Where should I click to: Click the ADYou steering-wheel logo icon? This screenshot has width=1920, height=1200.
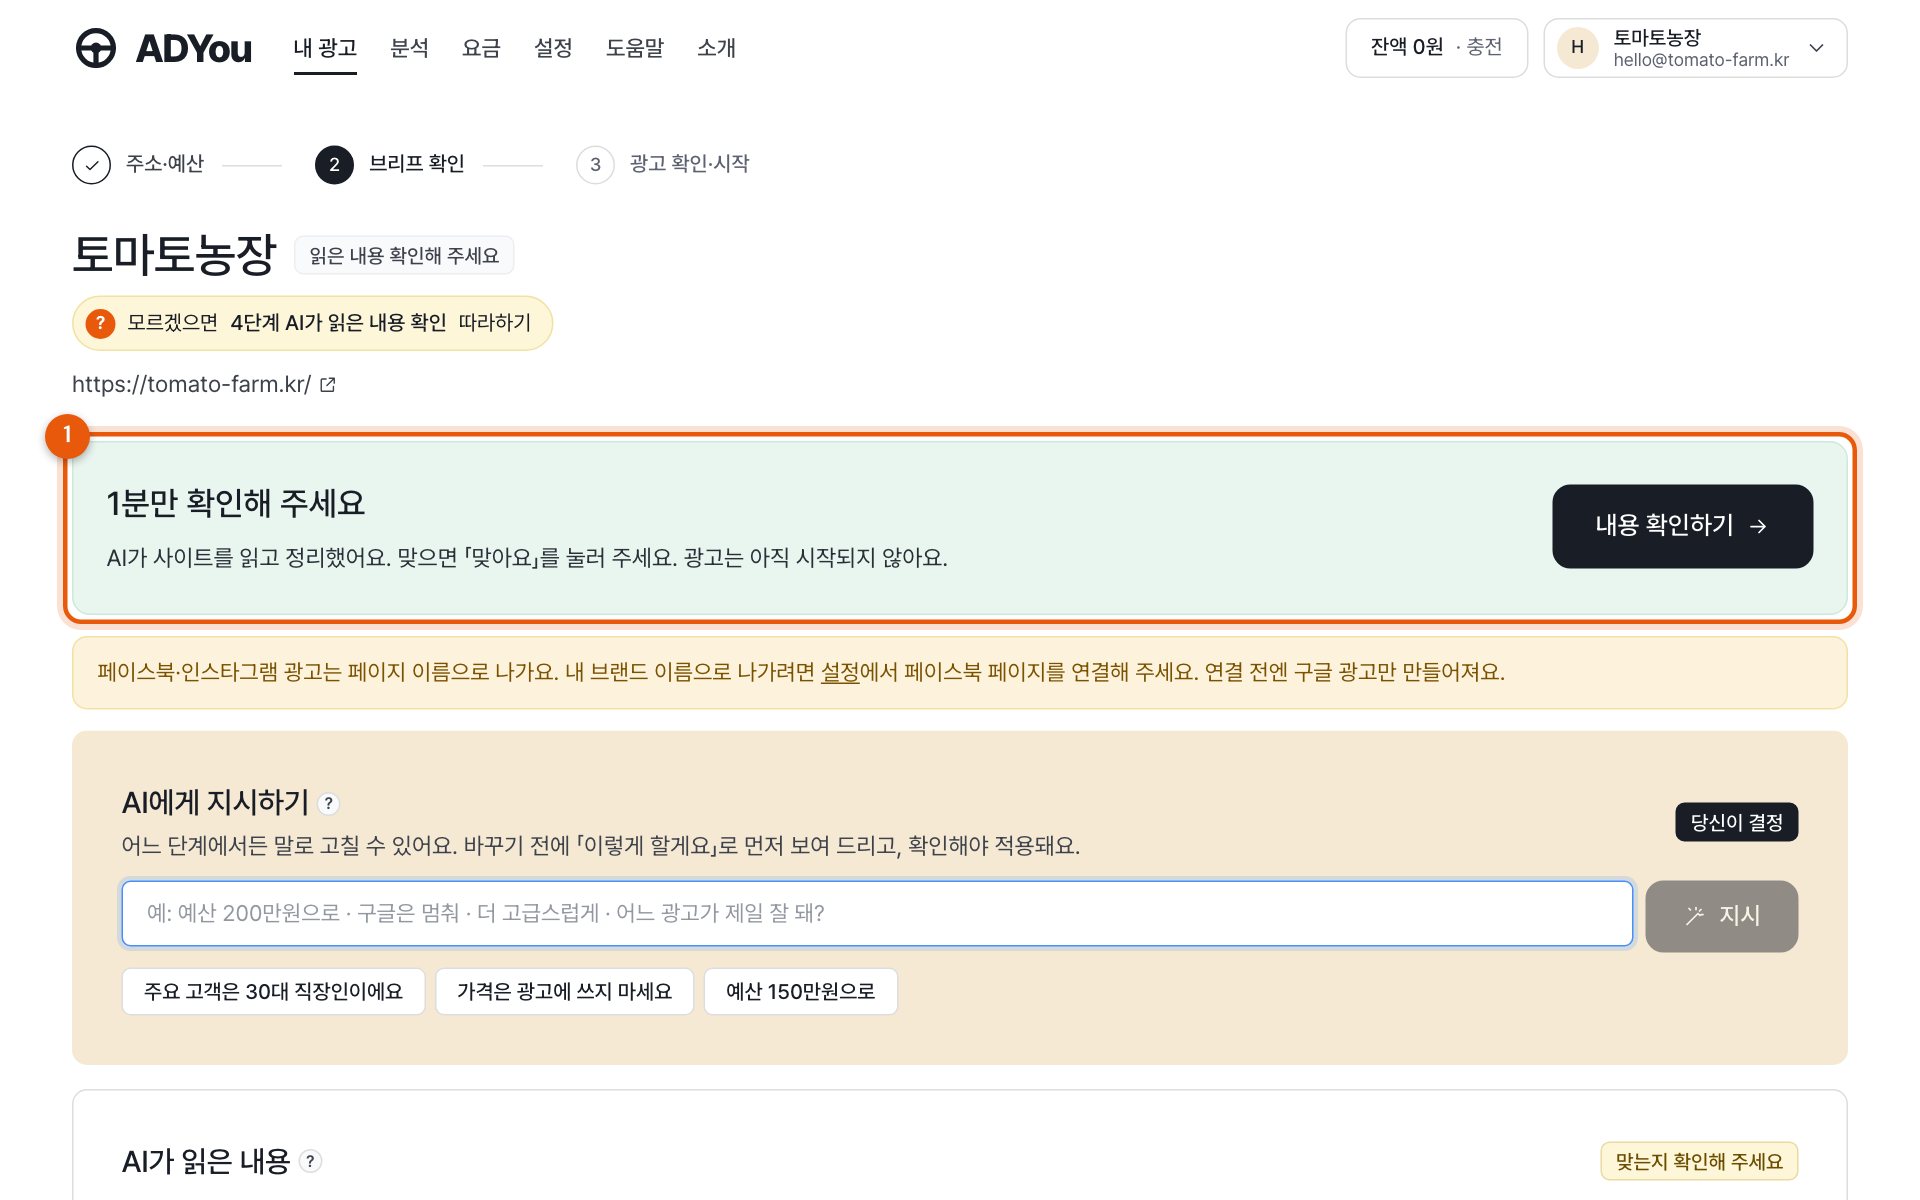(96, 48)
